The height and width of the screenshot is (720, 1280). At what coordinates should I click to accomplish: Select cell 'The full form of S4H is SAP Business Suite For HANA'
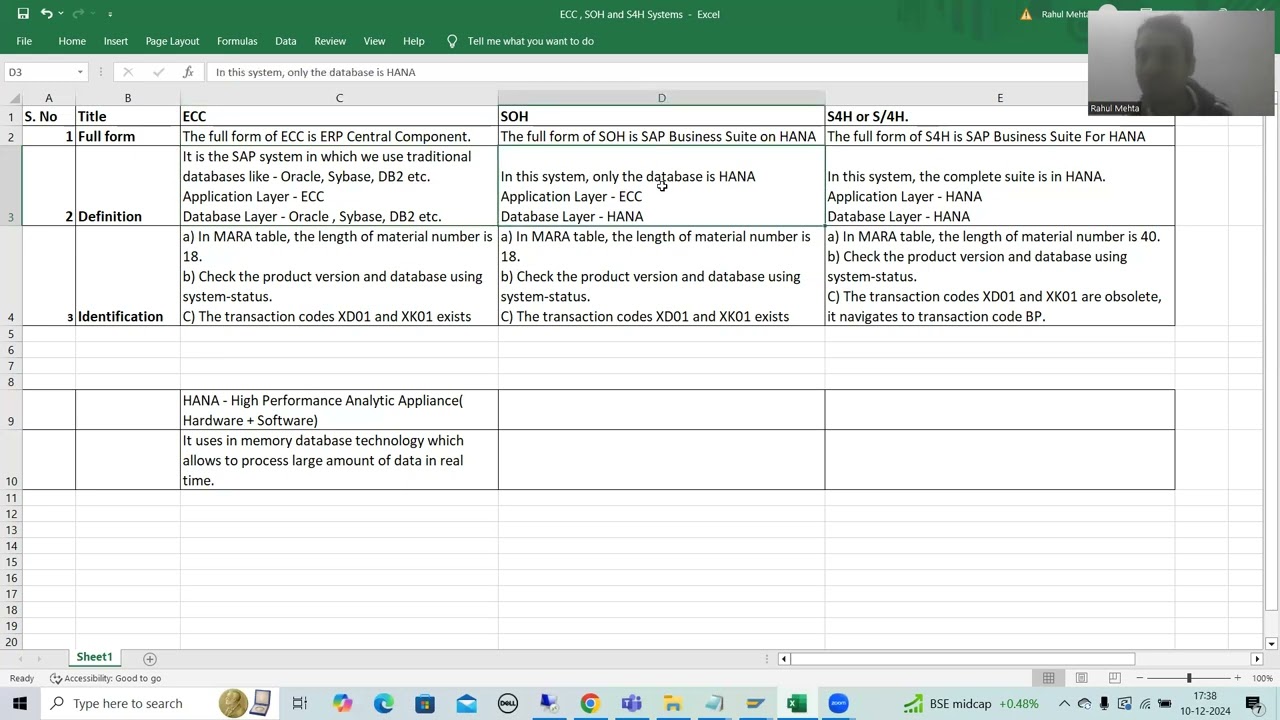[x=1000, y=136]
